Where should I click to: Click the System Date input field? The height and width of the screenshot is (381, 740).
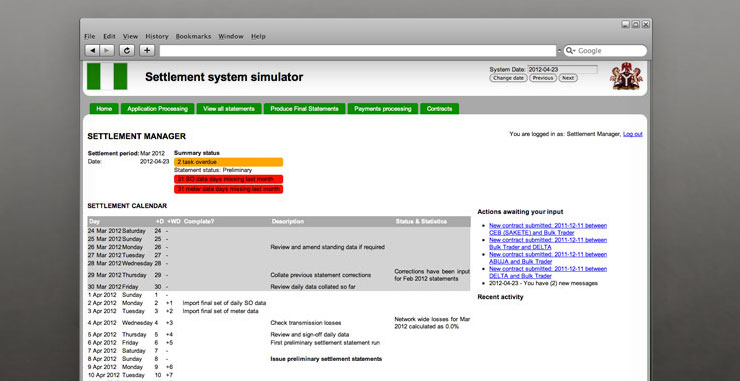562,69
